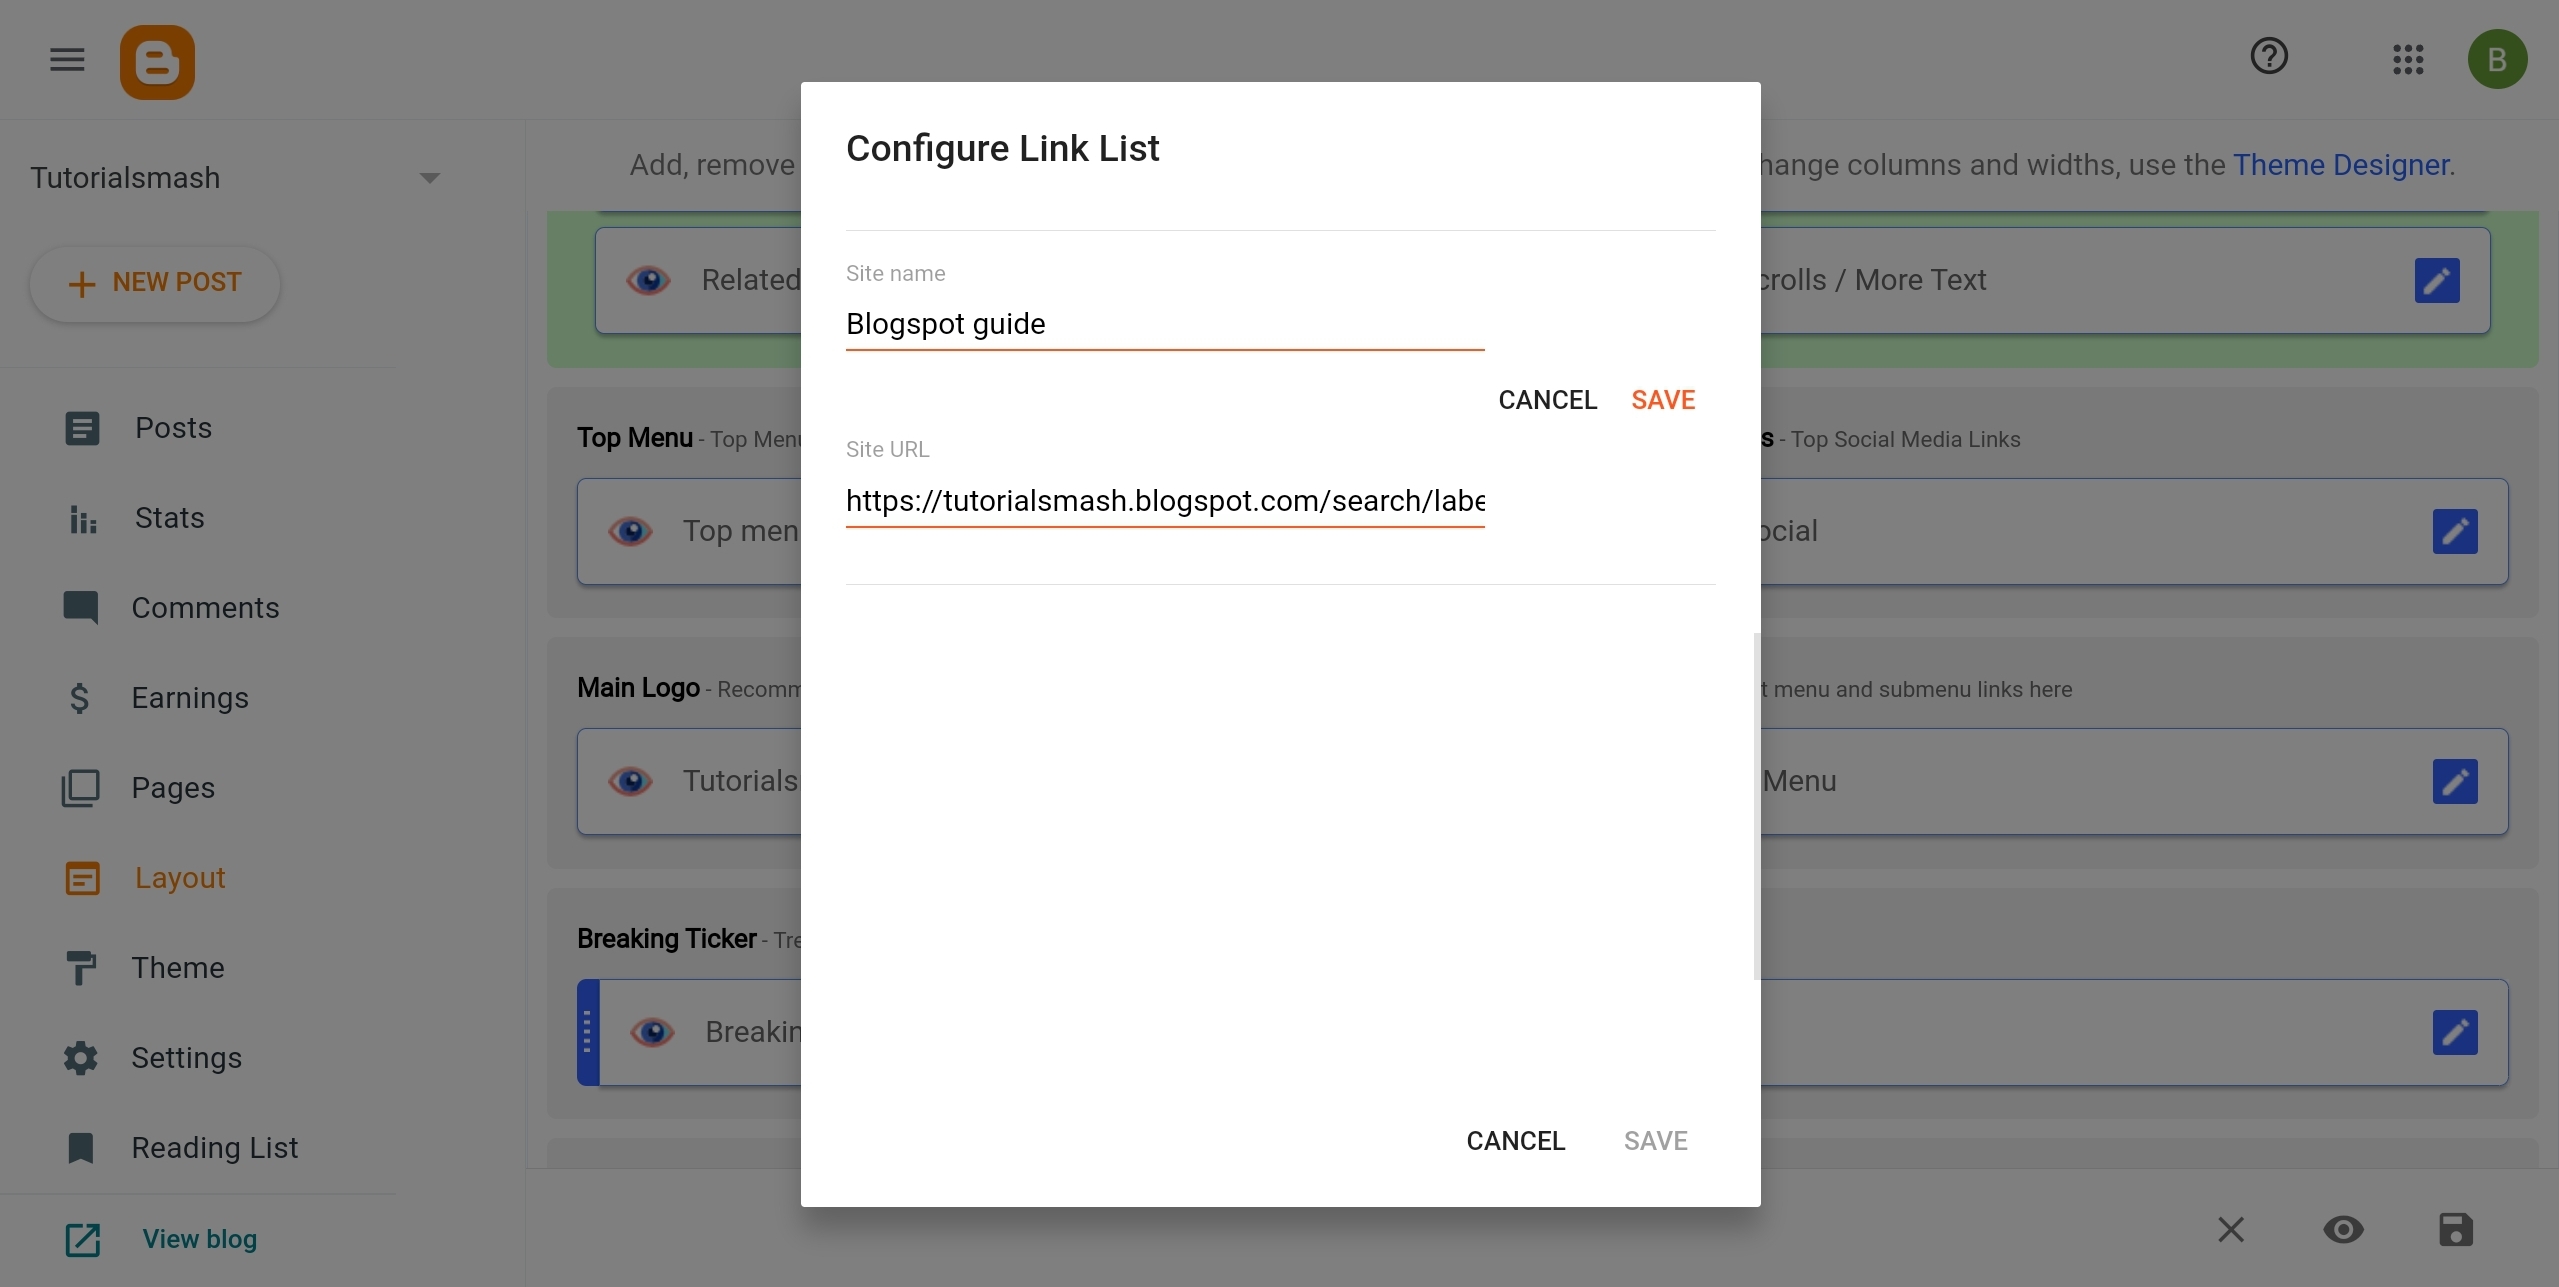Click the orange SAVE button
This screenshot has height=1287, width=2559.
(1662, 400)
